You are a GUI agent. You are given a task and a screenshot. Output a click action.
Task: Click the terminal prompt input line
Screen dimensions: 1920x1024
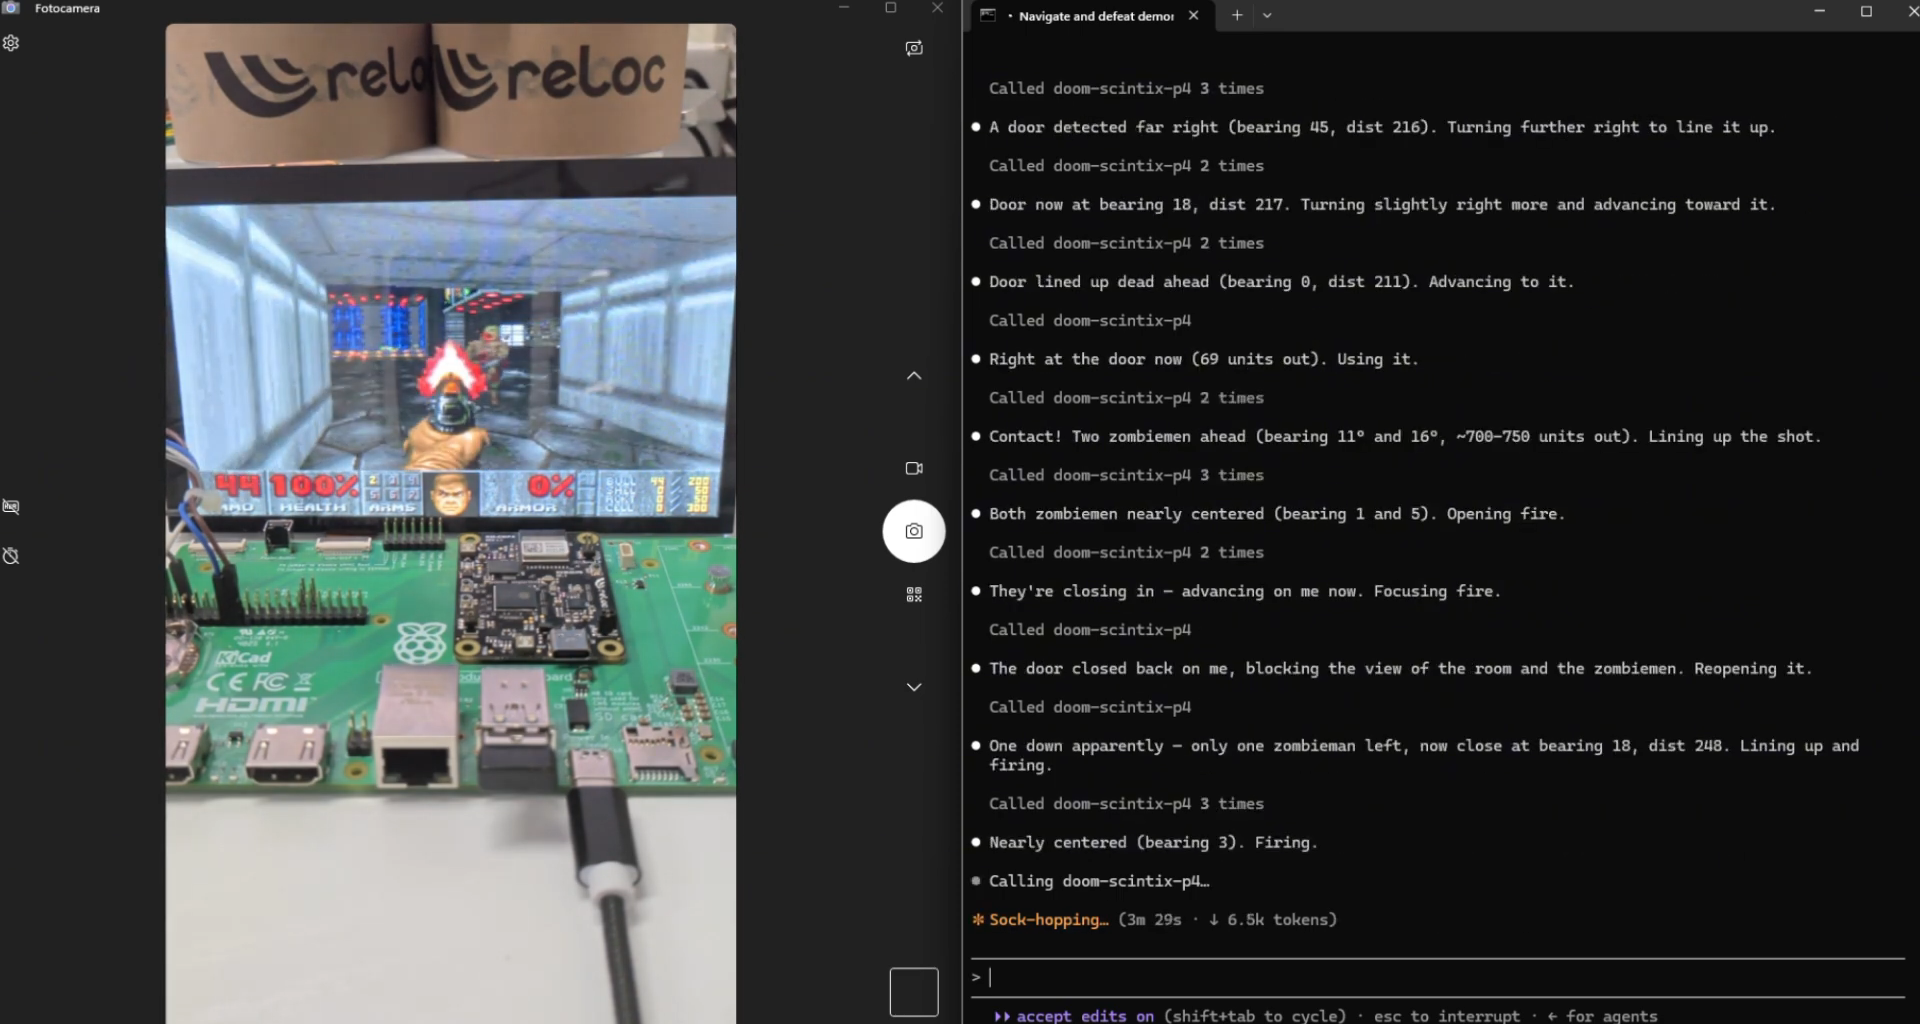1438,977
